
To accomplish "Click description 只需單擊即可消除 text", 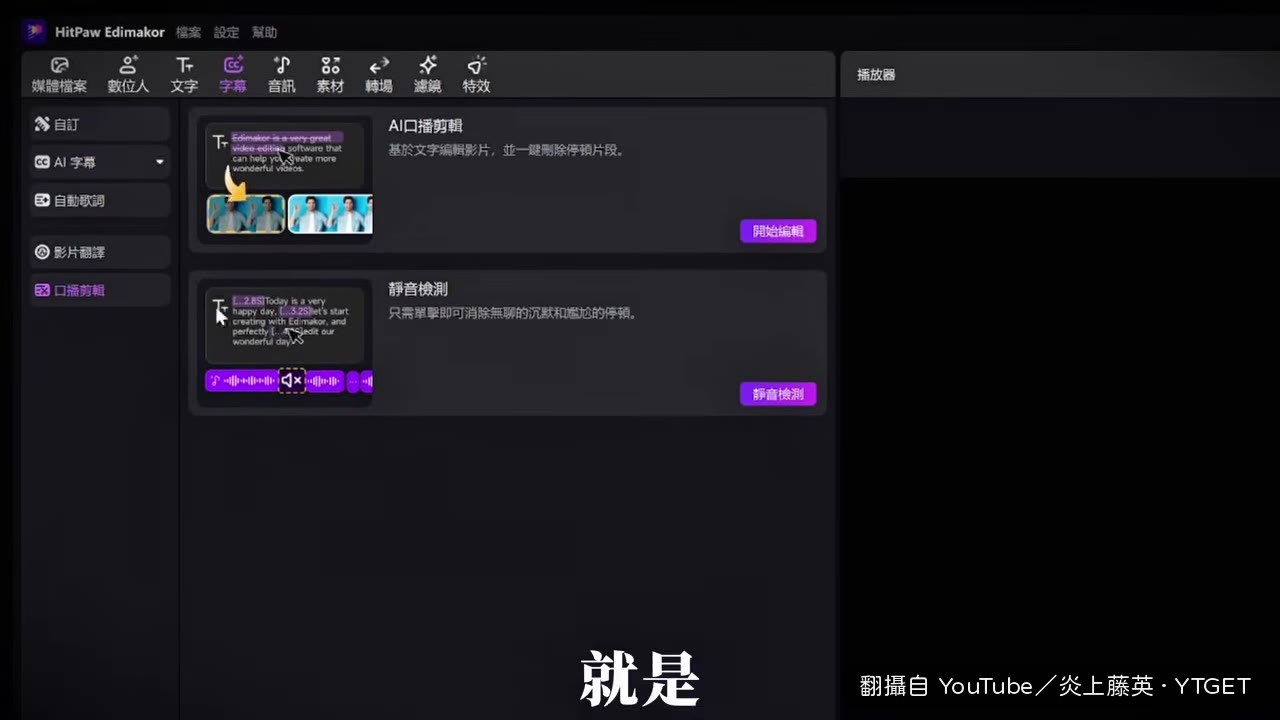I will [513, 313].
